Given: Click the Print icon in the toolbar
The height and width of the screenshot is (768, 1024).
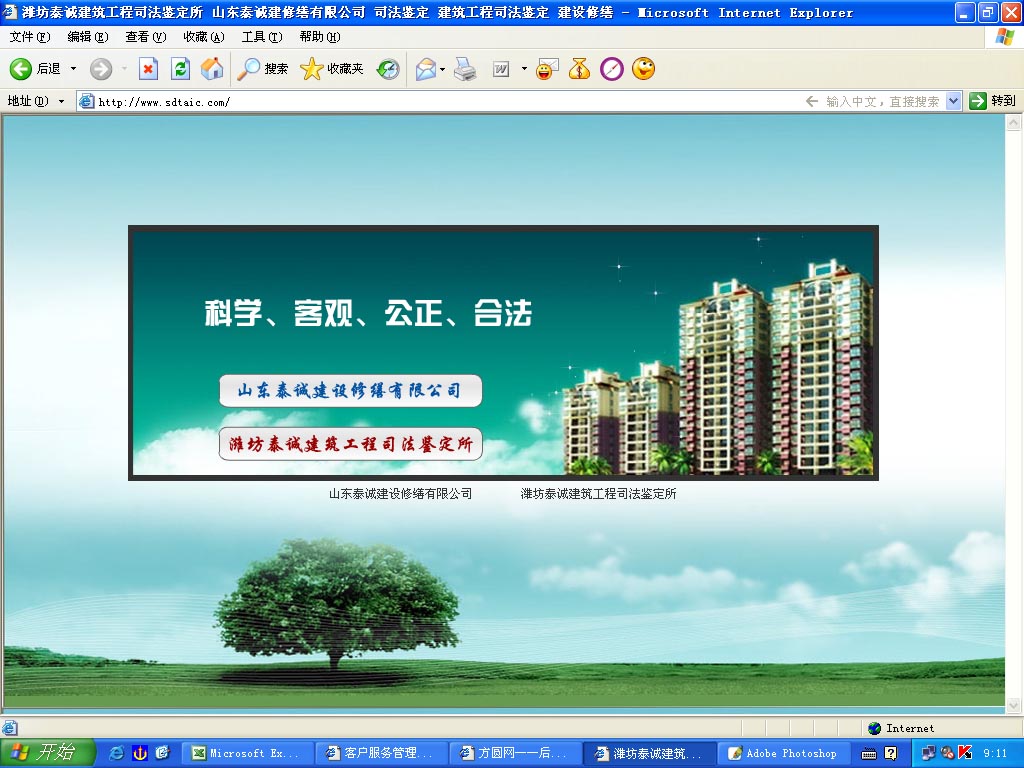Looking at the screenshot, I should tap(465, 69).
